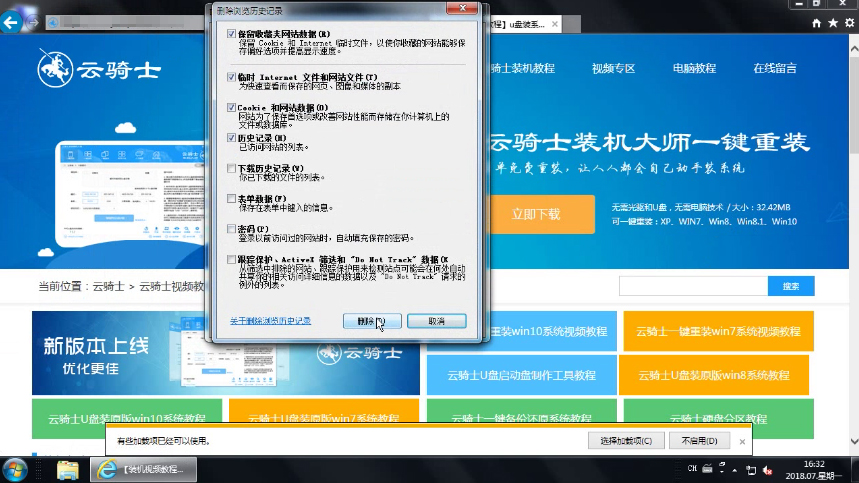Viewport: 859px width, 483px height.
Task: Select Internet Explorer taskbar item
Action: (144, 469)
